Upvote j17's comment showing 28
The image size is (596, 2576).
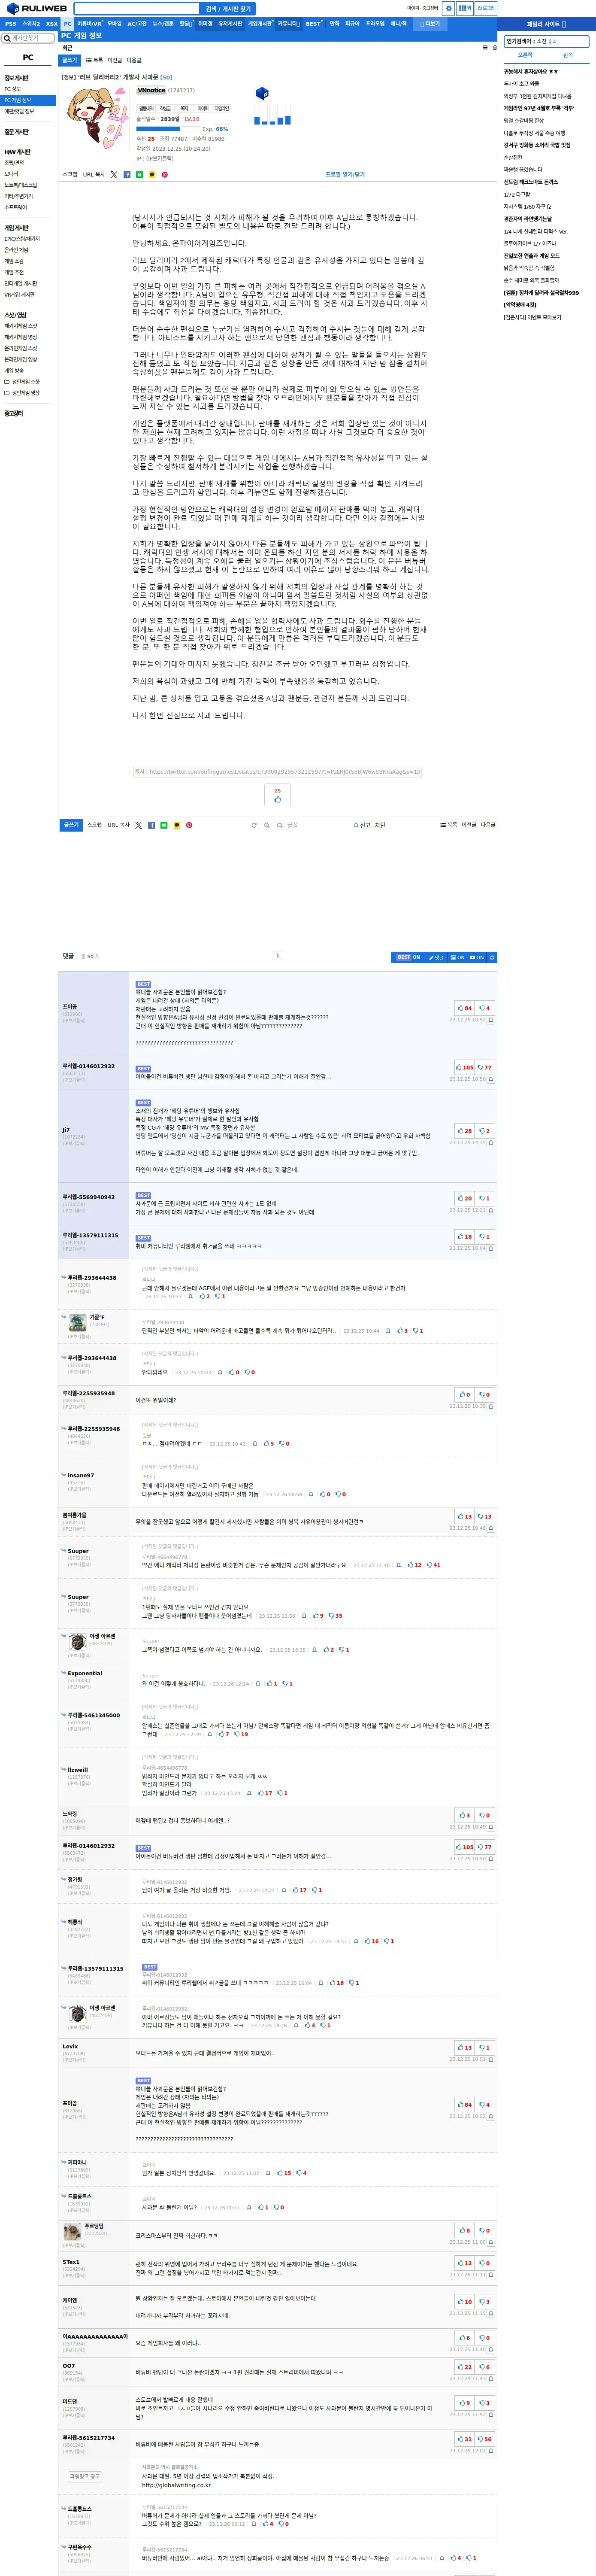click(465, 1131)
